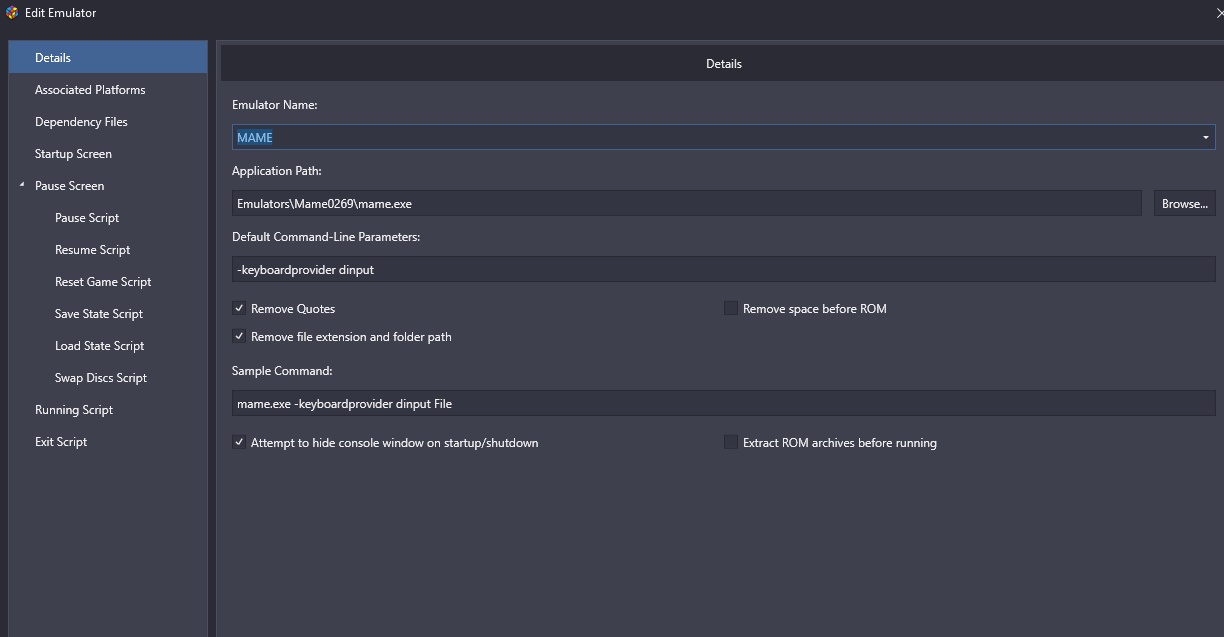1224x637 pixels.
Task: Toggle Attempt to hide console window checkbox
Action: pos(239,442)
